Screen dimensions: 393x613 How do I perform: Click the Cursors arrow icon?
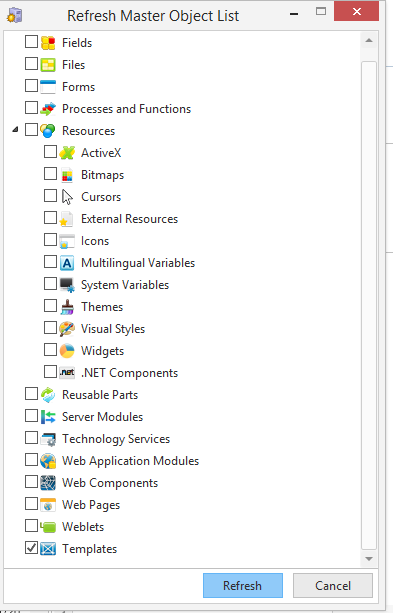tap(67, 197)
